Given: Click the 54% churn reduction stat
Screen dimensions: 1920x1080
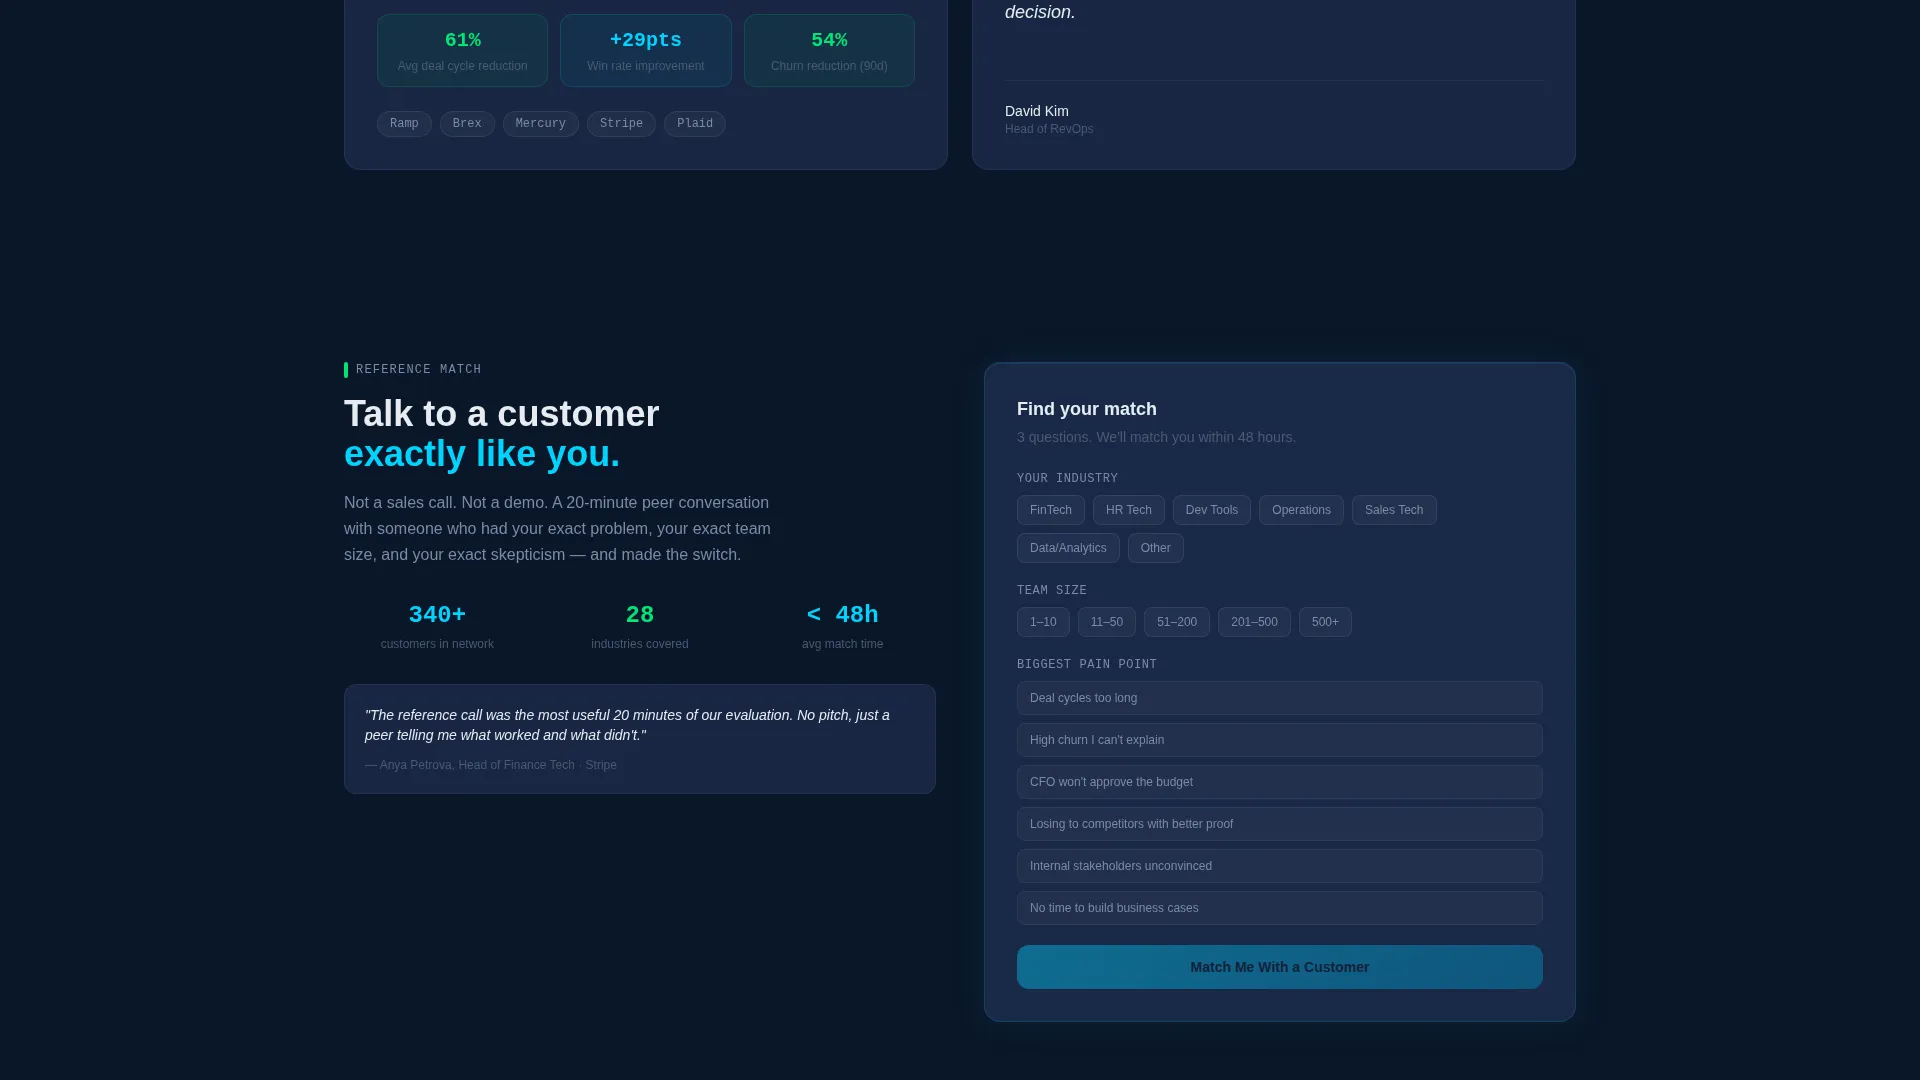Looking at the screenshot, I should (x=829, y=50).
